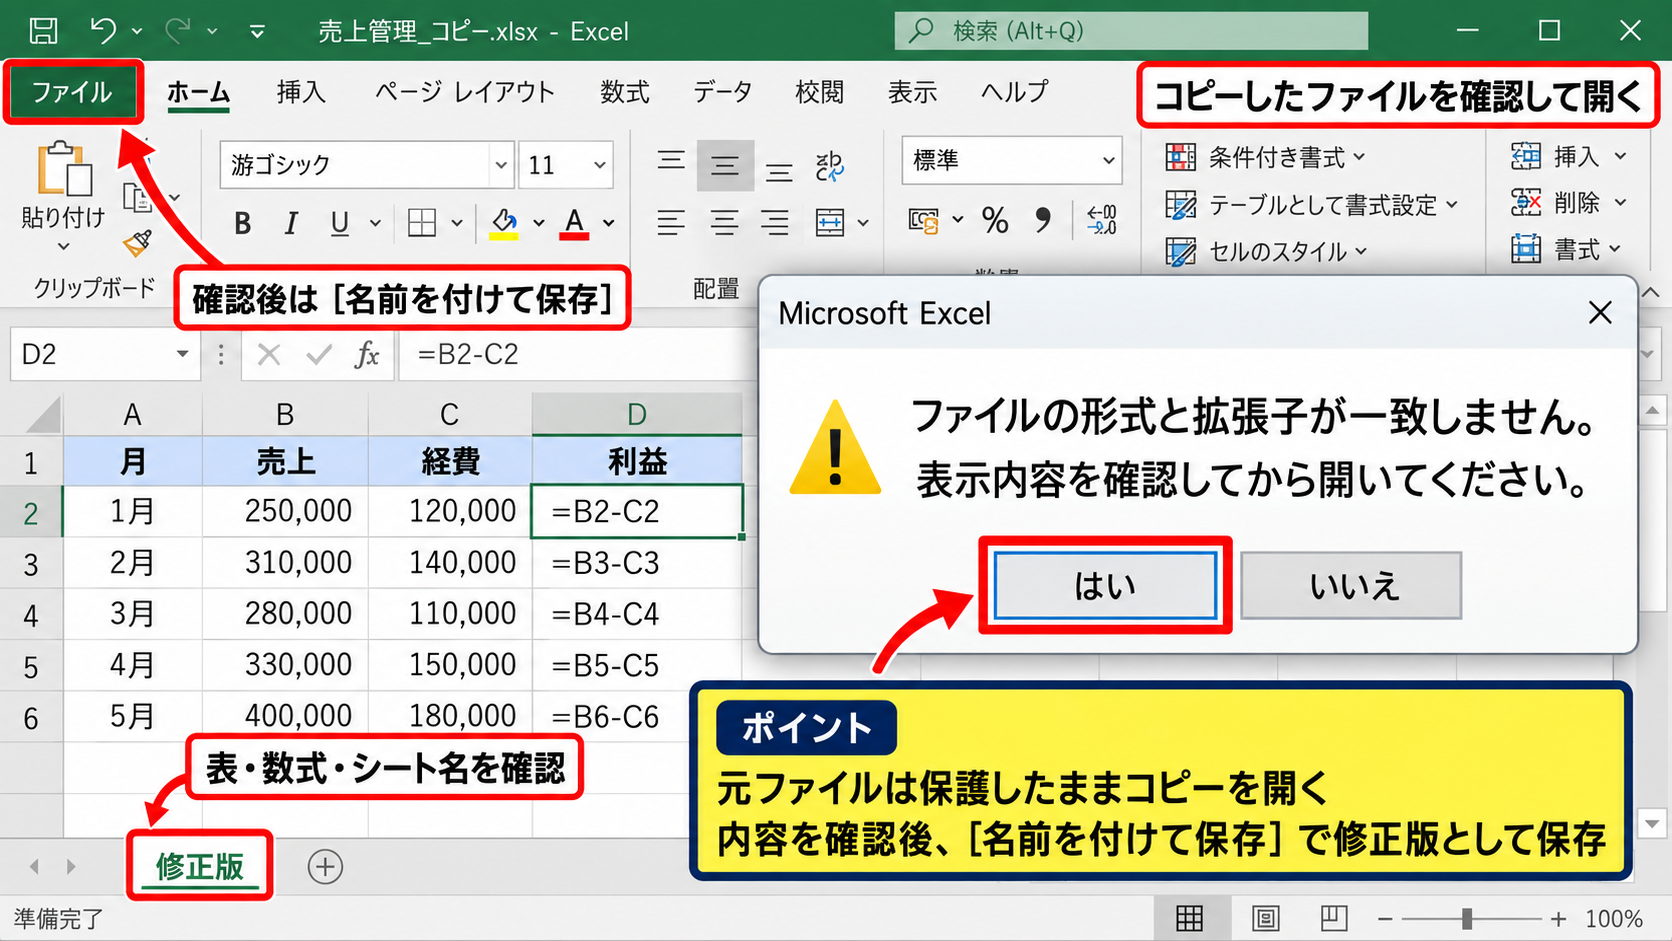
Task: Open the ページ レイアウト tab
Action: (465, 92)
